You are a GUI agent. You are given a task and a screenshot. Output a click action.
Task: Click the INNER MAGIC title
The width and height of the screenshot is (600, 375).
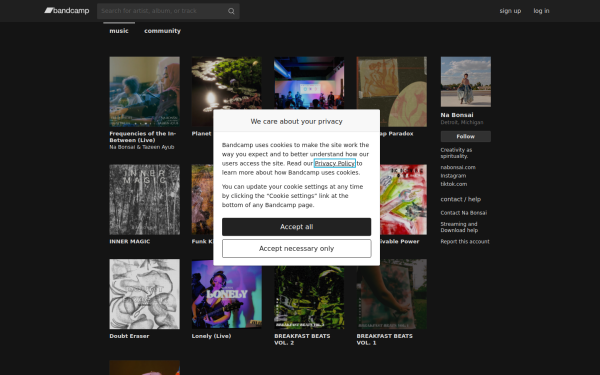pyautogui.click(x=130, y=241)
